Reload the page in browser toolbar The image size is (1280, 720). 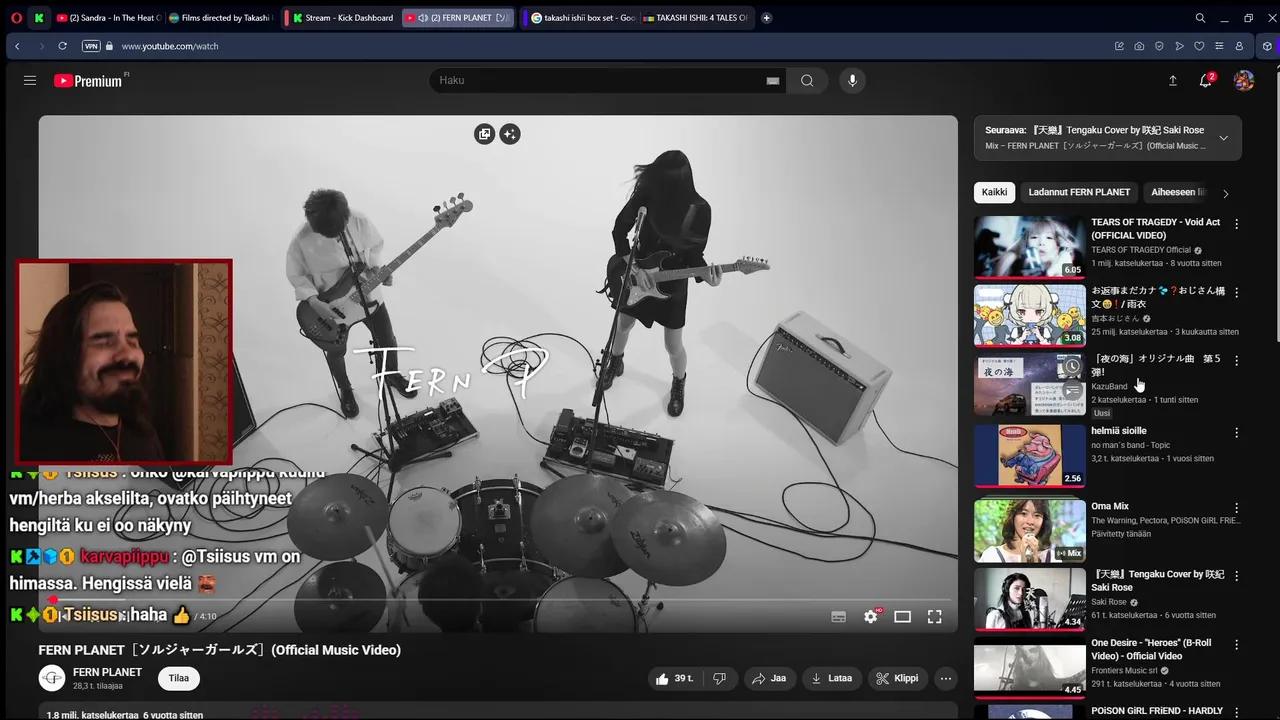pyautogui.click(x=62, y=46)
